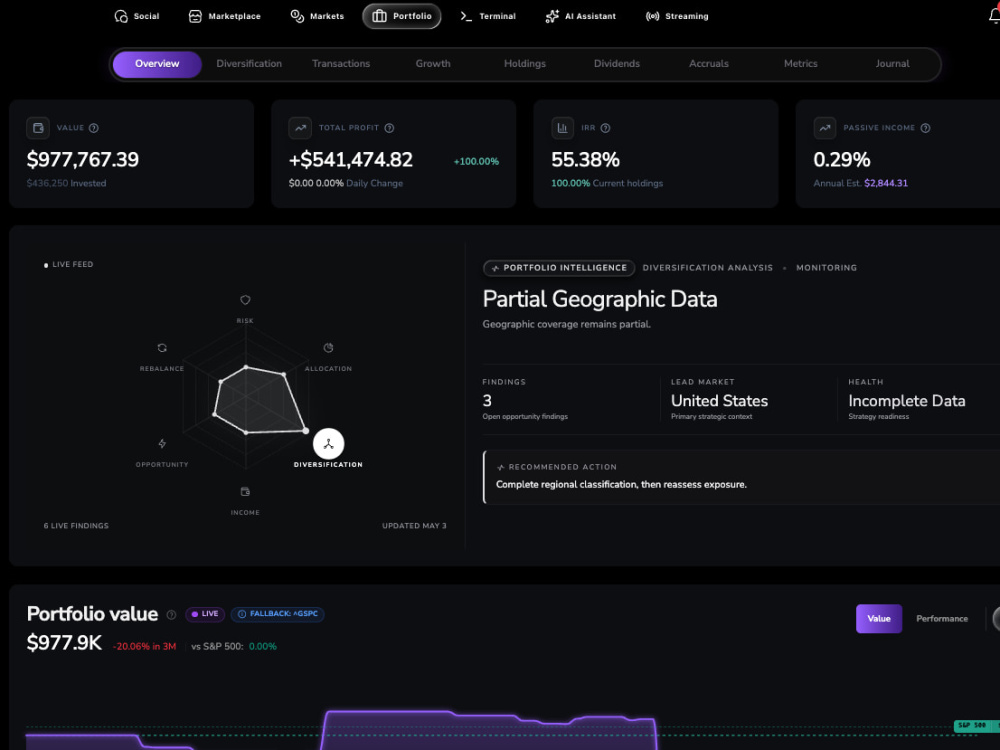Open the Social section
The height and width of the screenshot is (750, 1000).
coord(136,17)
